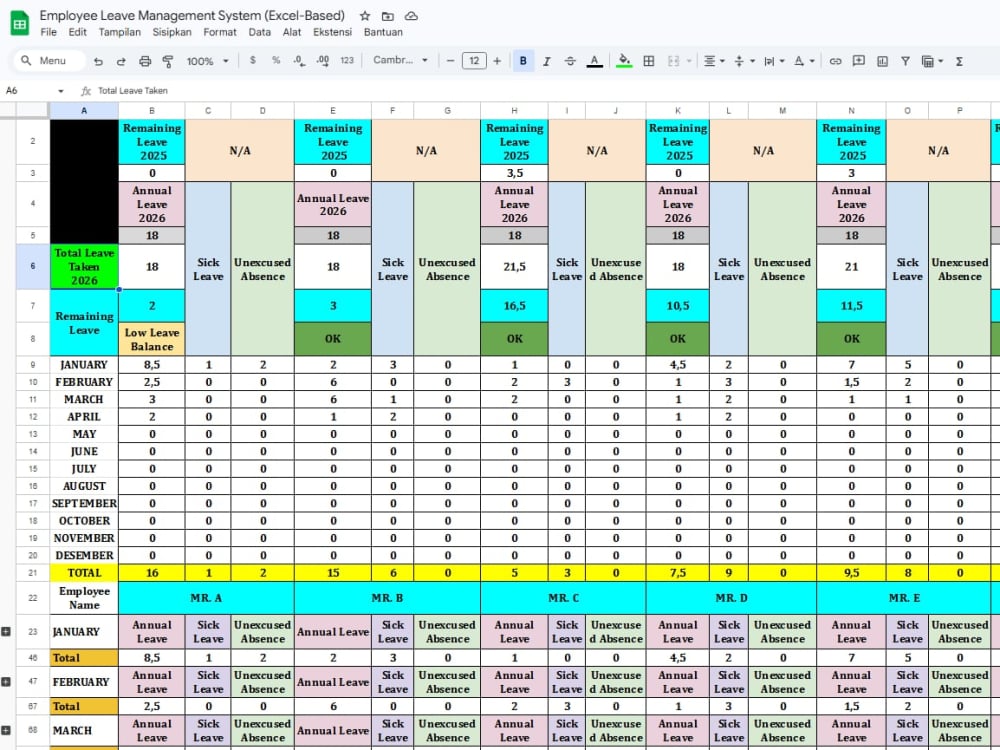Format as currency
Image resolution: width=1000 pixels, height=750 pixels.
[x=253, y=61]
